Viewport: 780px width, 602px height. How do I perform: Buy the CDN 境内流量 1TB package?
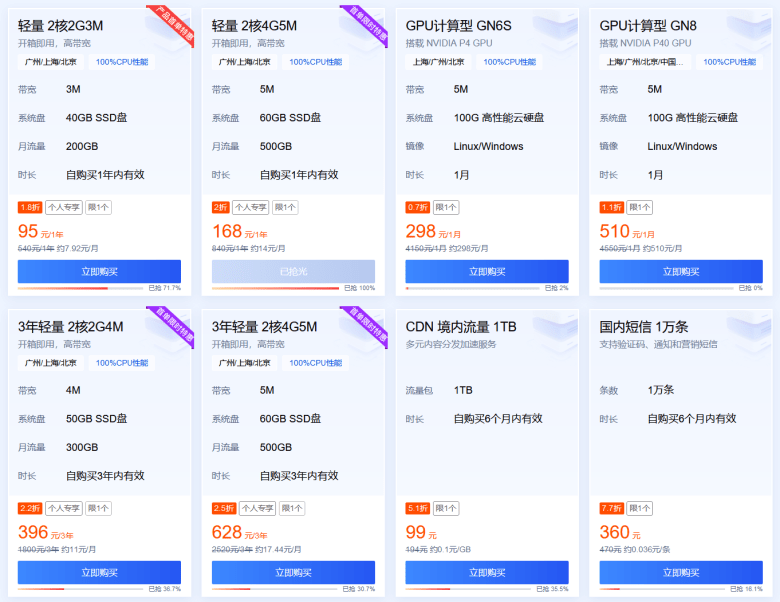[x=487, y=573]
